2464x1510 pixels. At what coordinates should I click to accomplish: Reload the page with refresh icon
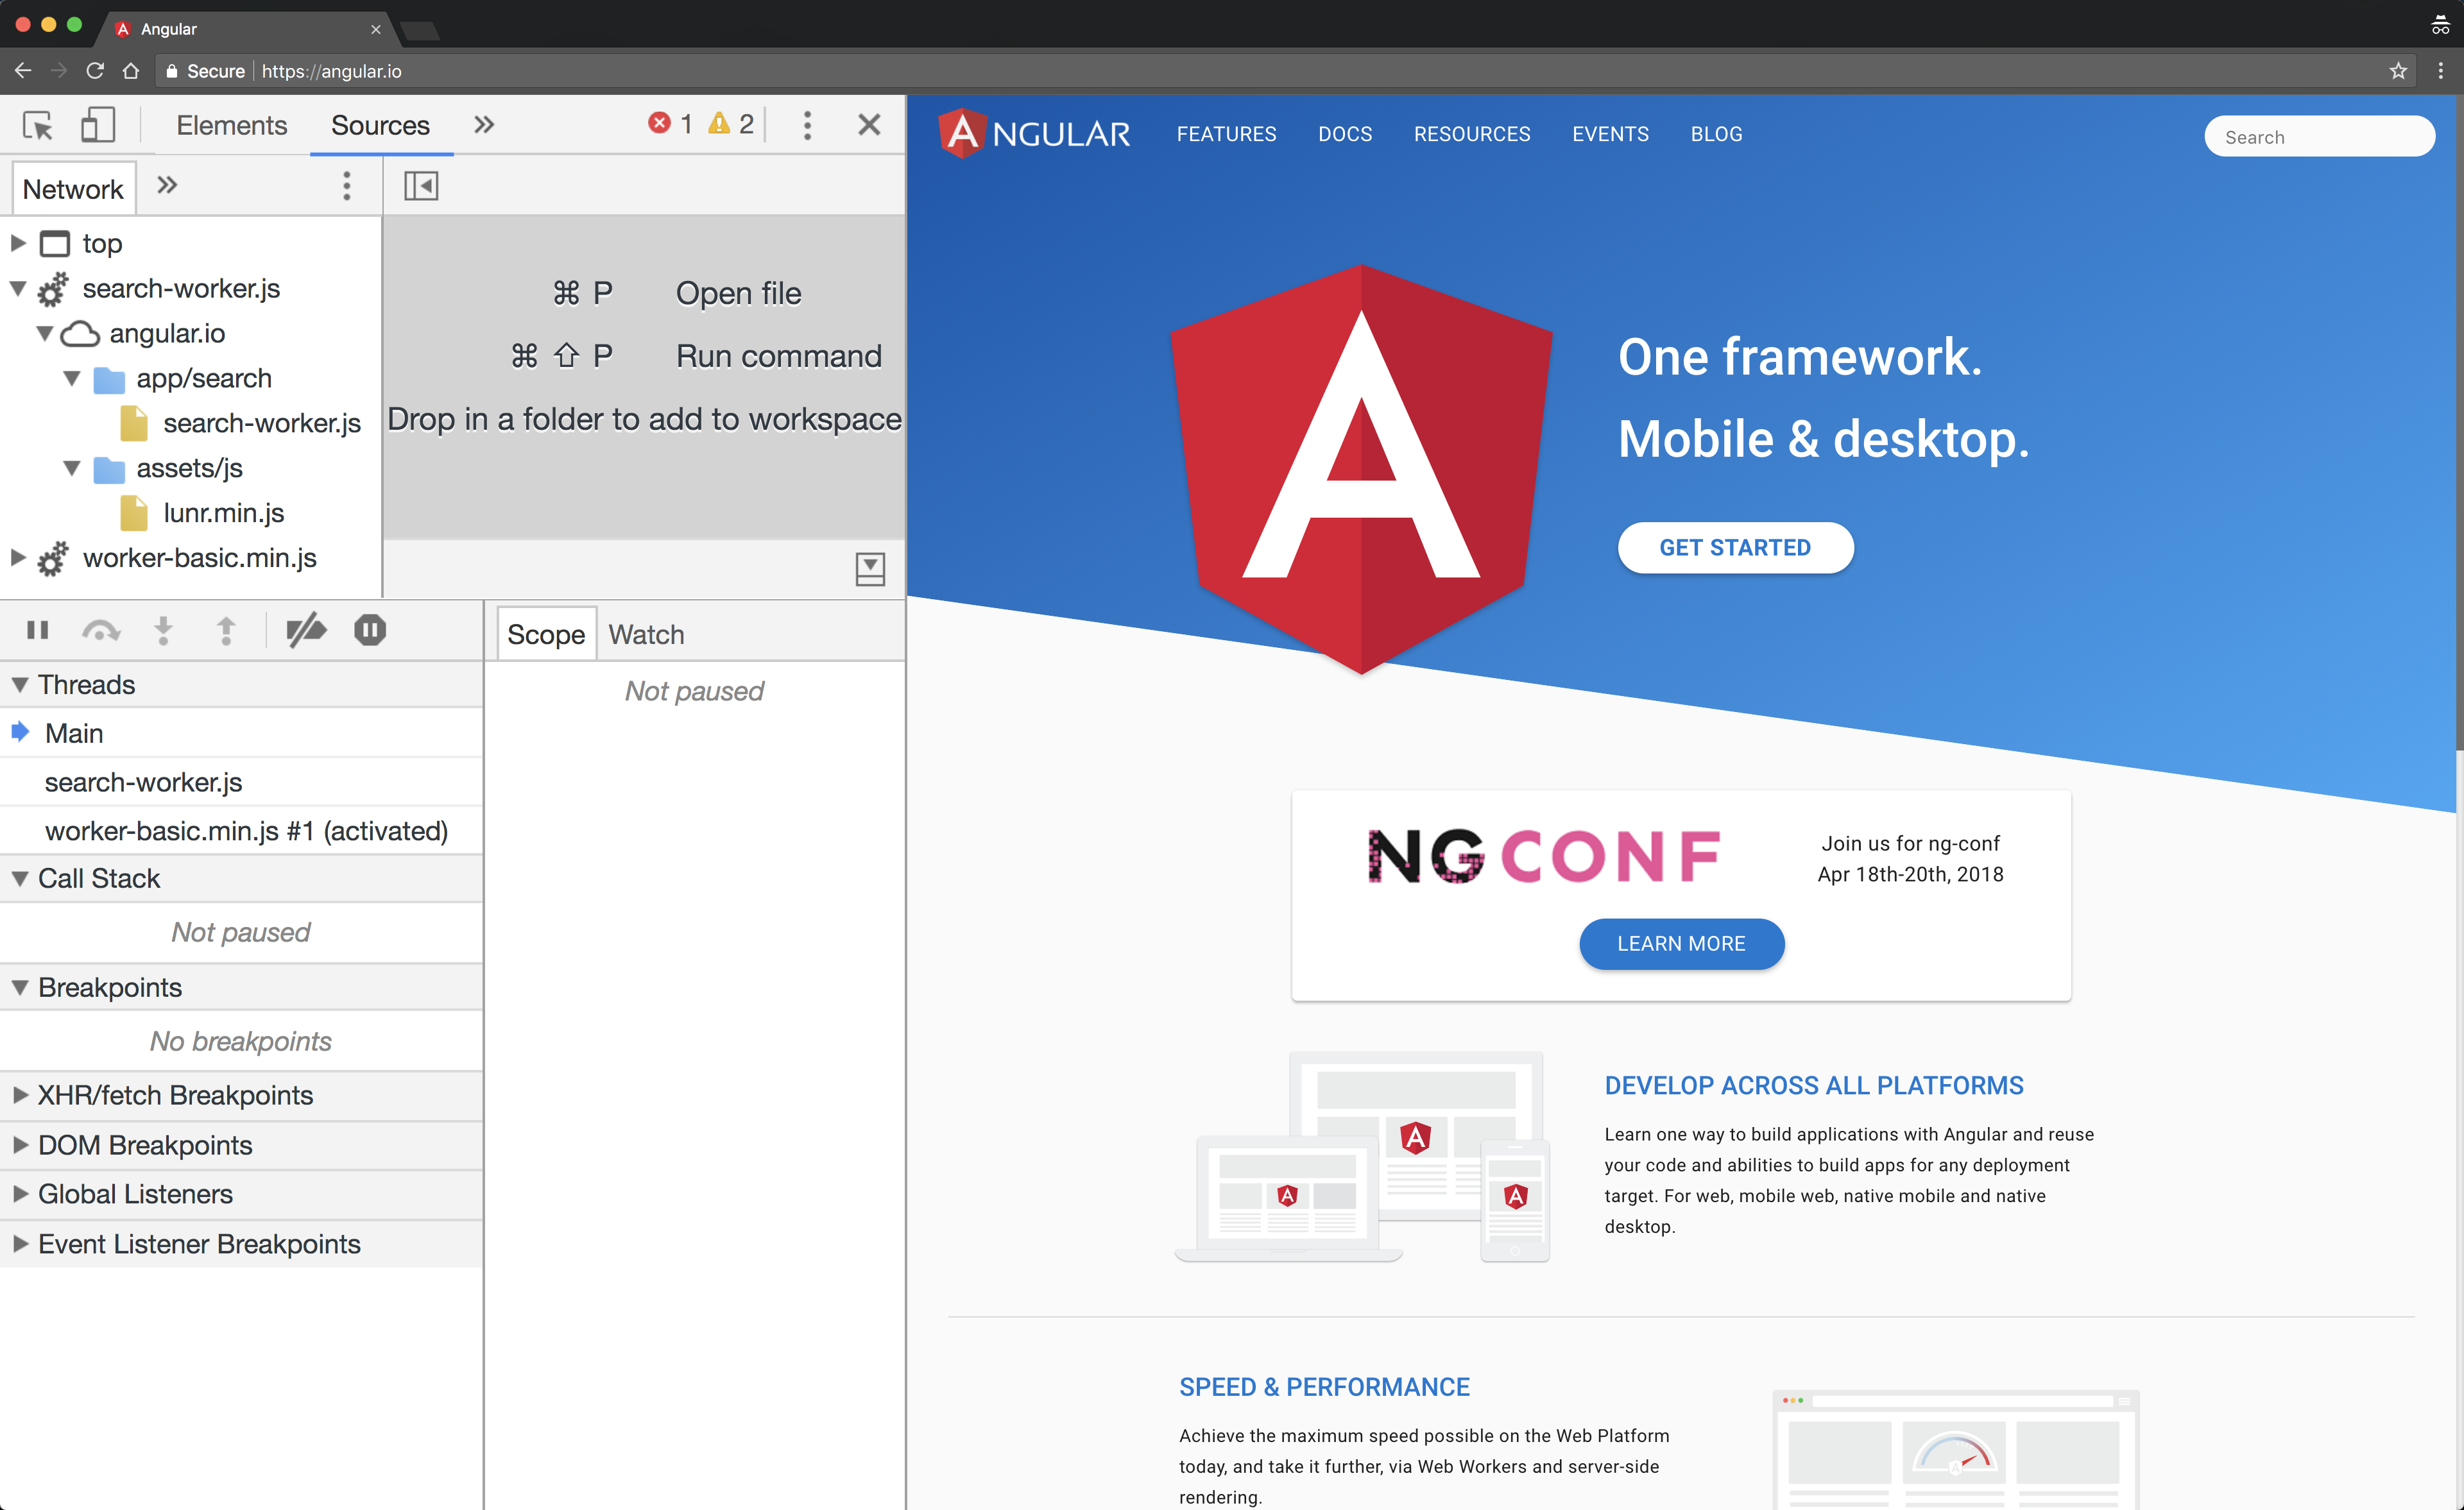click(x=95, y=71)
